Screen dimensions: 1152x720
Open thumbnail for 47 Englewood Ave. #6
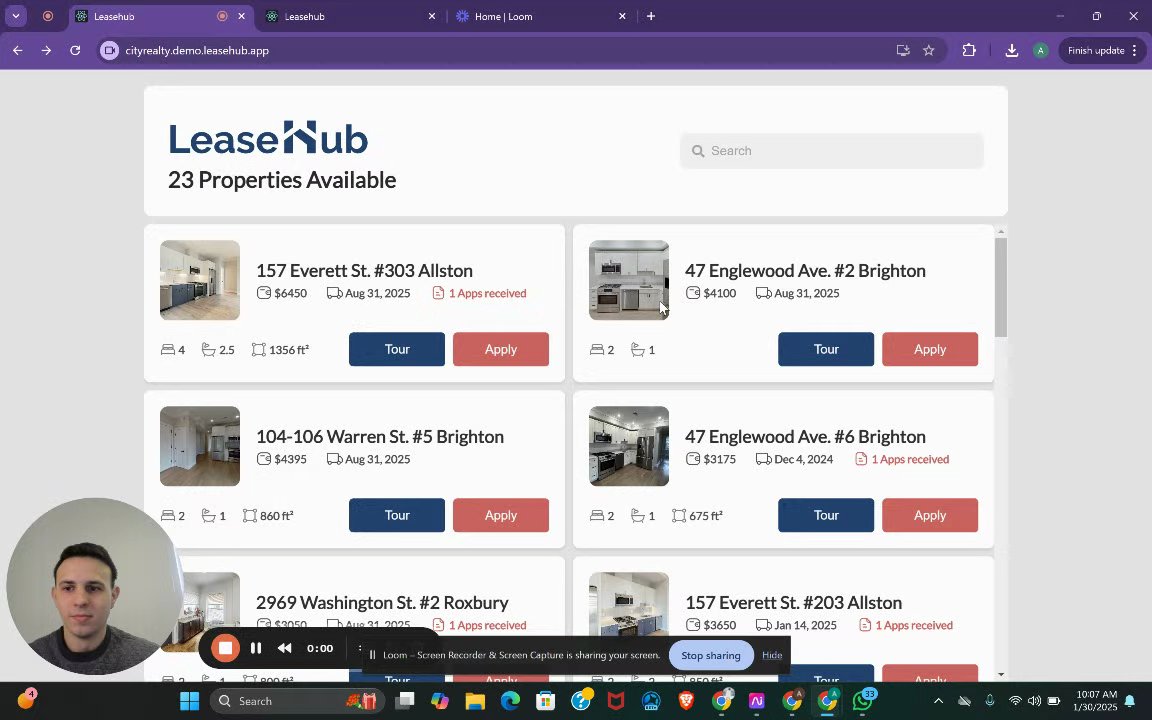[629, 446]
